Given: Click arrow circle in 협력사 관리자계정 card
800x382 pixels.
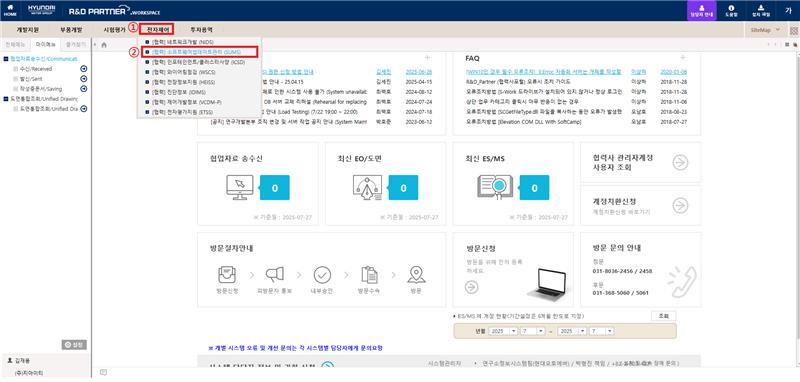Looking at the screenshot, I should click(x=680, y=162).
